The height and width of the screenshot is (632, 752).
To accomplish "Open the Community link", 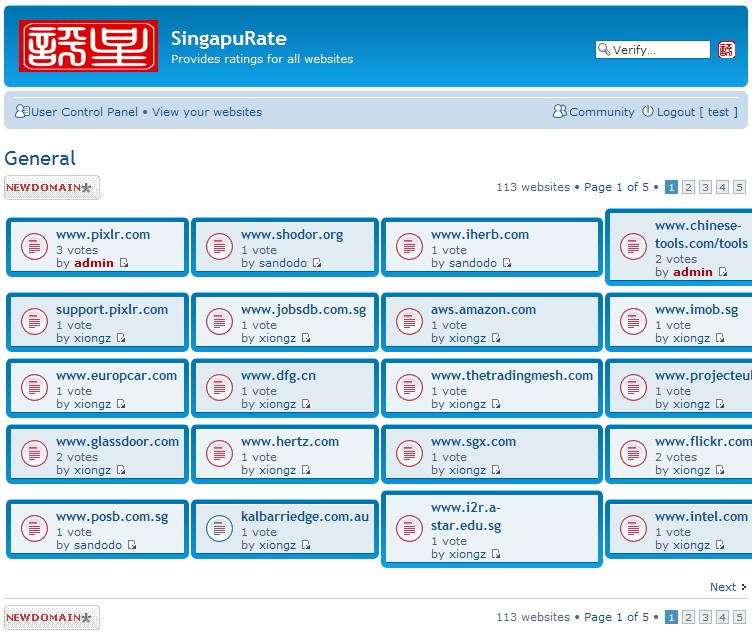I will [x=602, y=112].
